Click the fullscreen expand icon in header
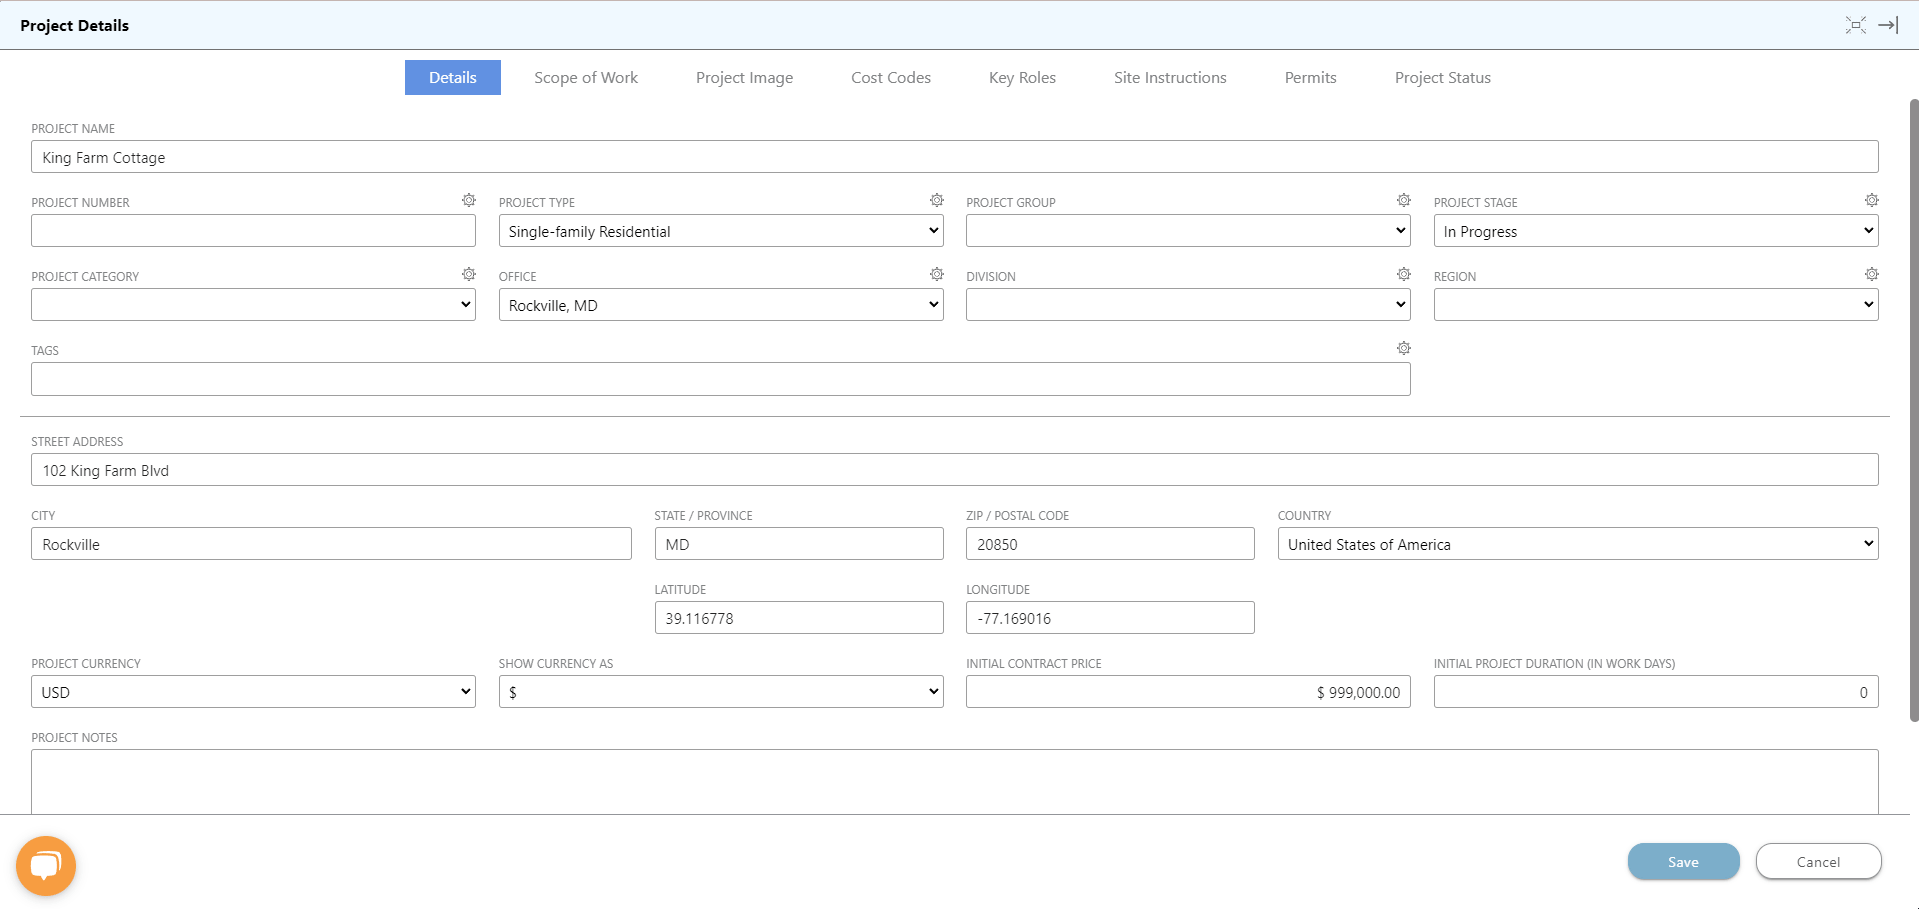The image size is (1919, 909). pyautogui.click(x=1855, y=25)
